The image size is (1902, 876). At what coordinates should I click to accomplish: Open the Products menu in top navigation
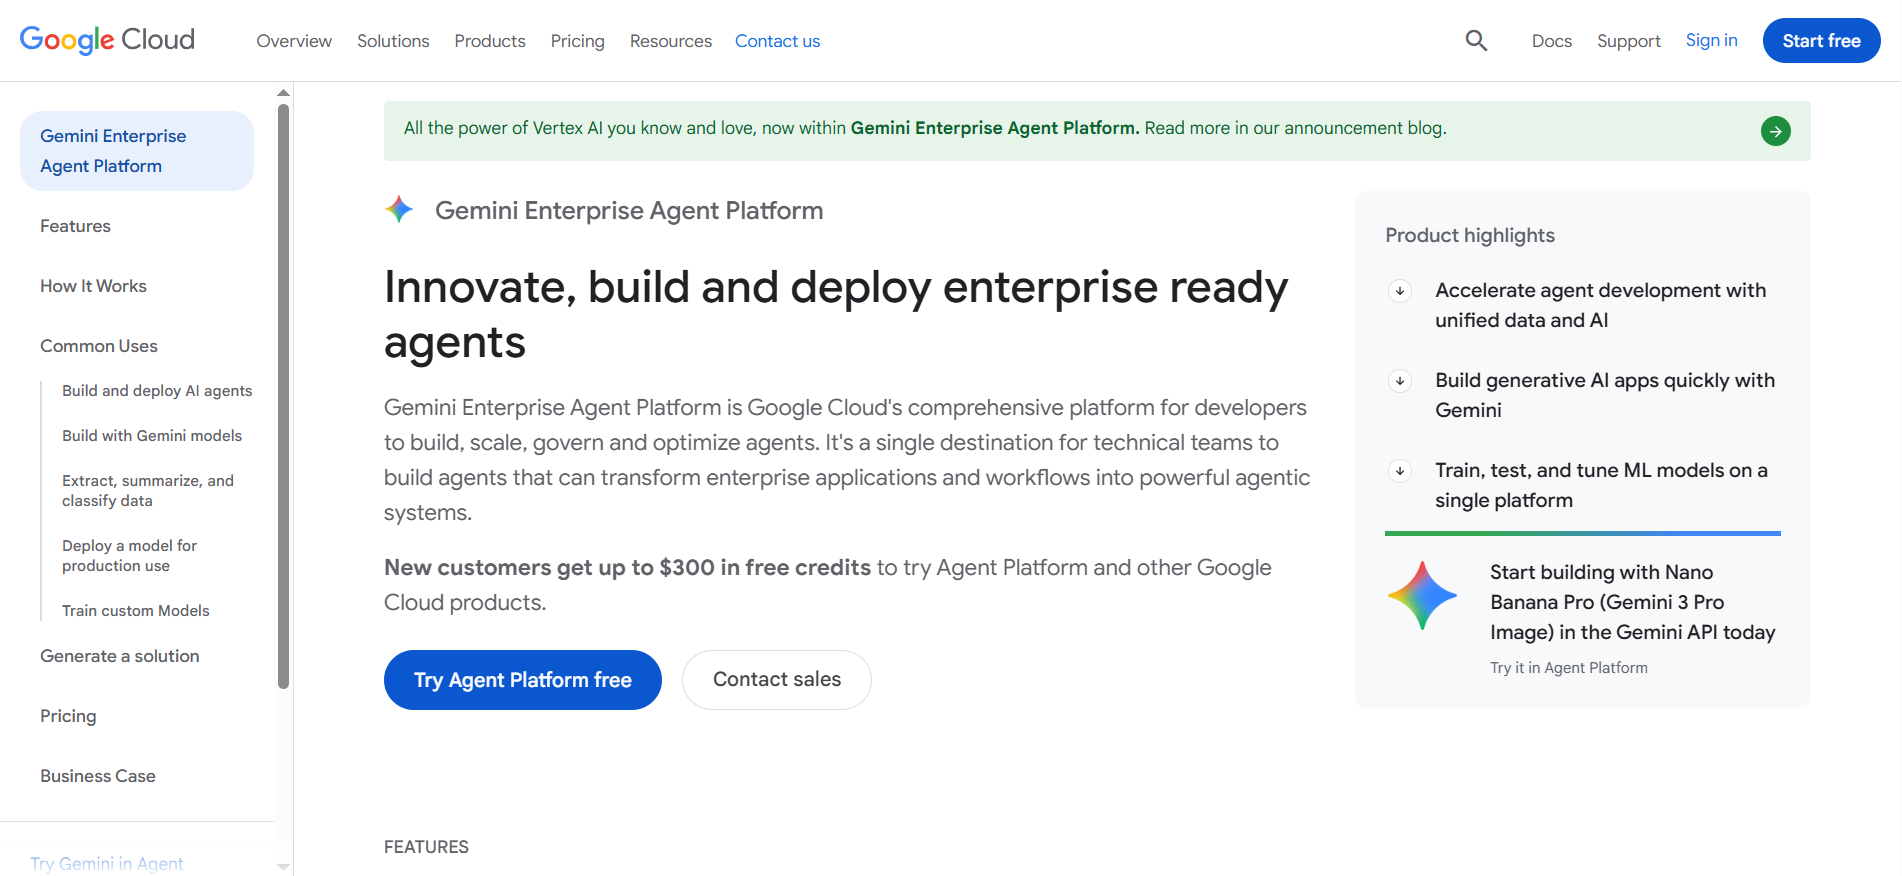click(489, 41)
